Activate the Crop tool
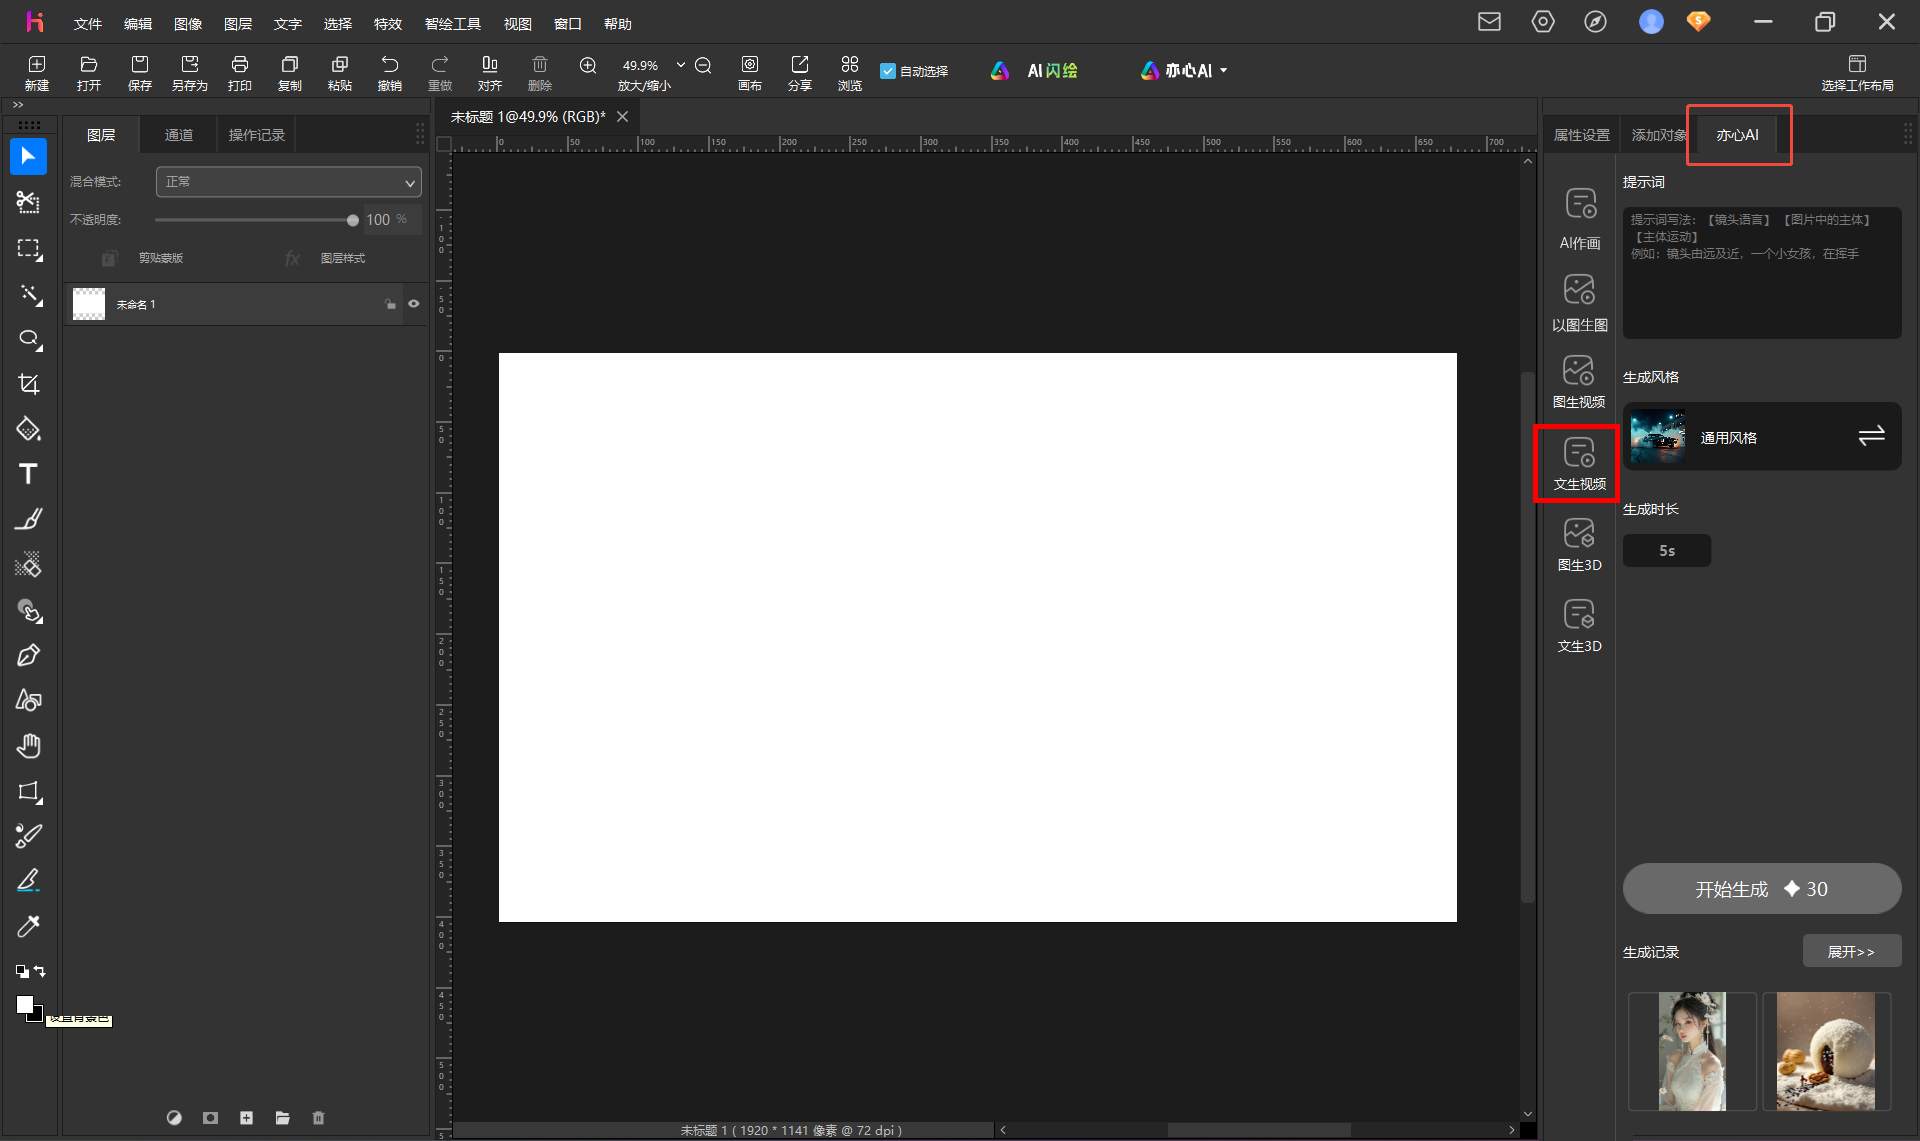 click(x=29, y=384)
